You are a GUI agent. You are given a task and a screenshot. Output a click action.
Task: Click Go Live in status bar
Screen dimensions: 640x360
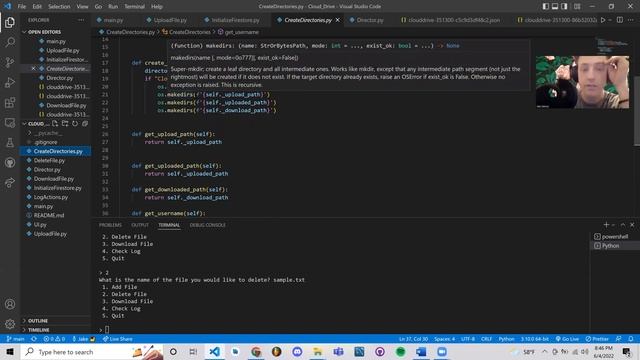click(x=567, y=339)
